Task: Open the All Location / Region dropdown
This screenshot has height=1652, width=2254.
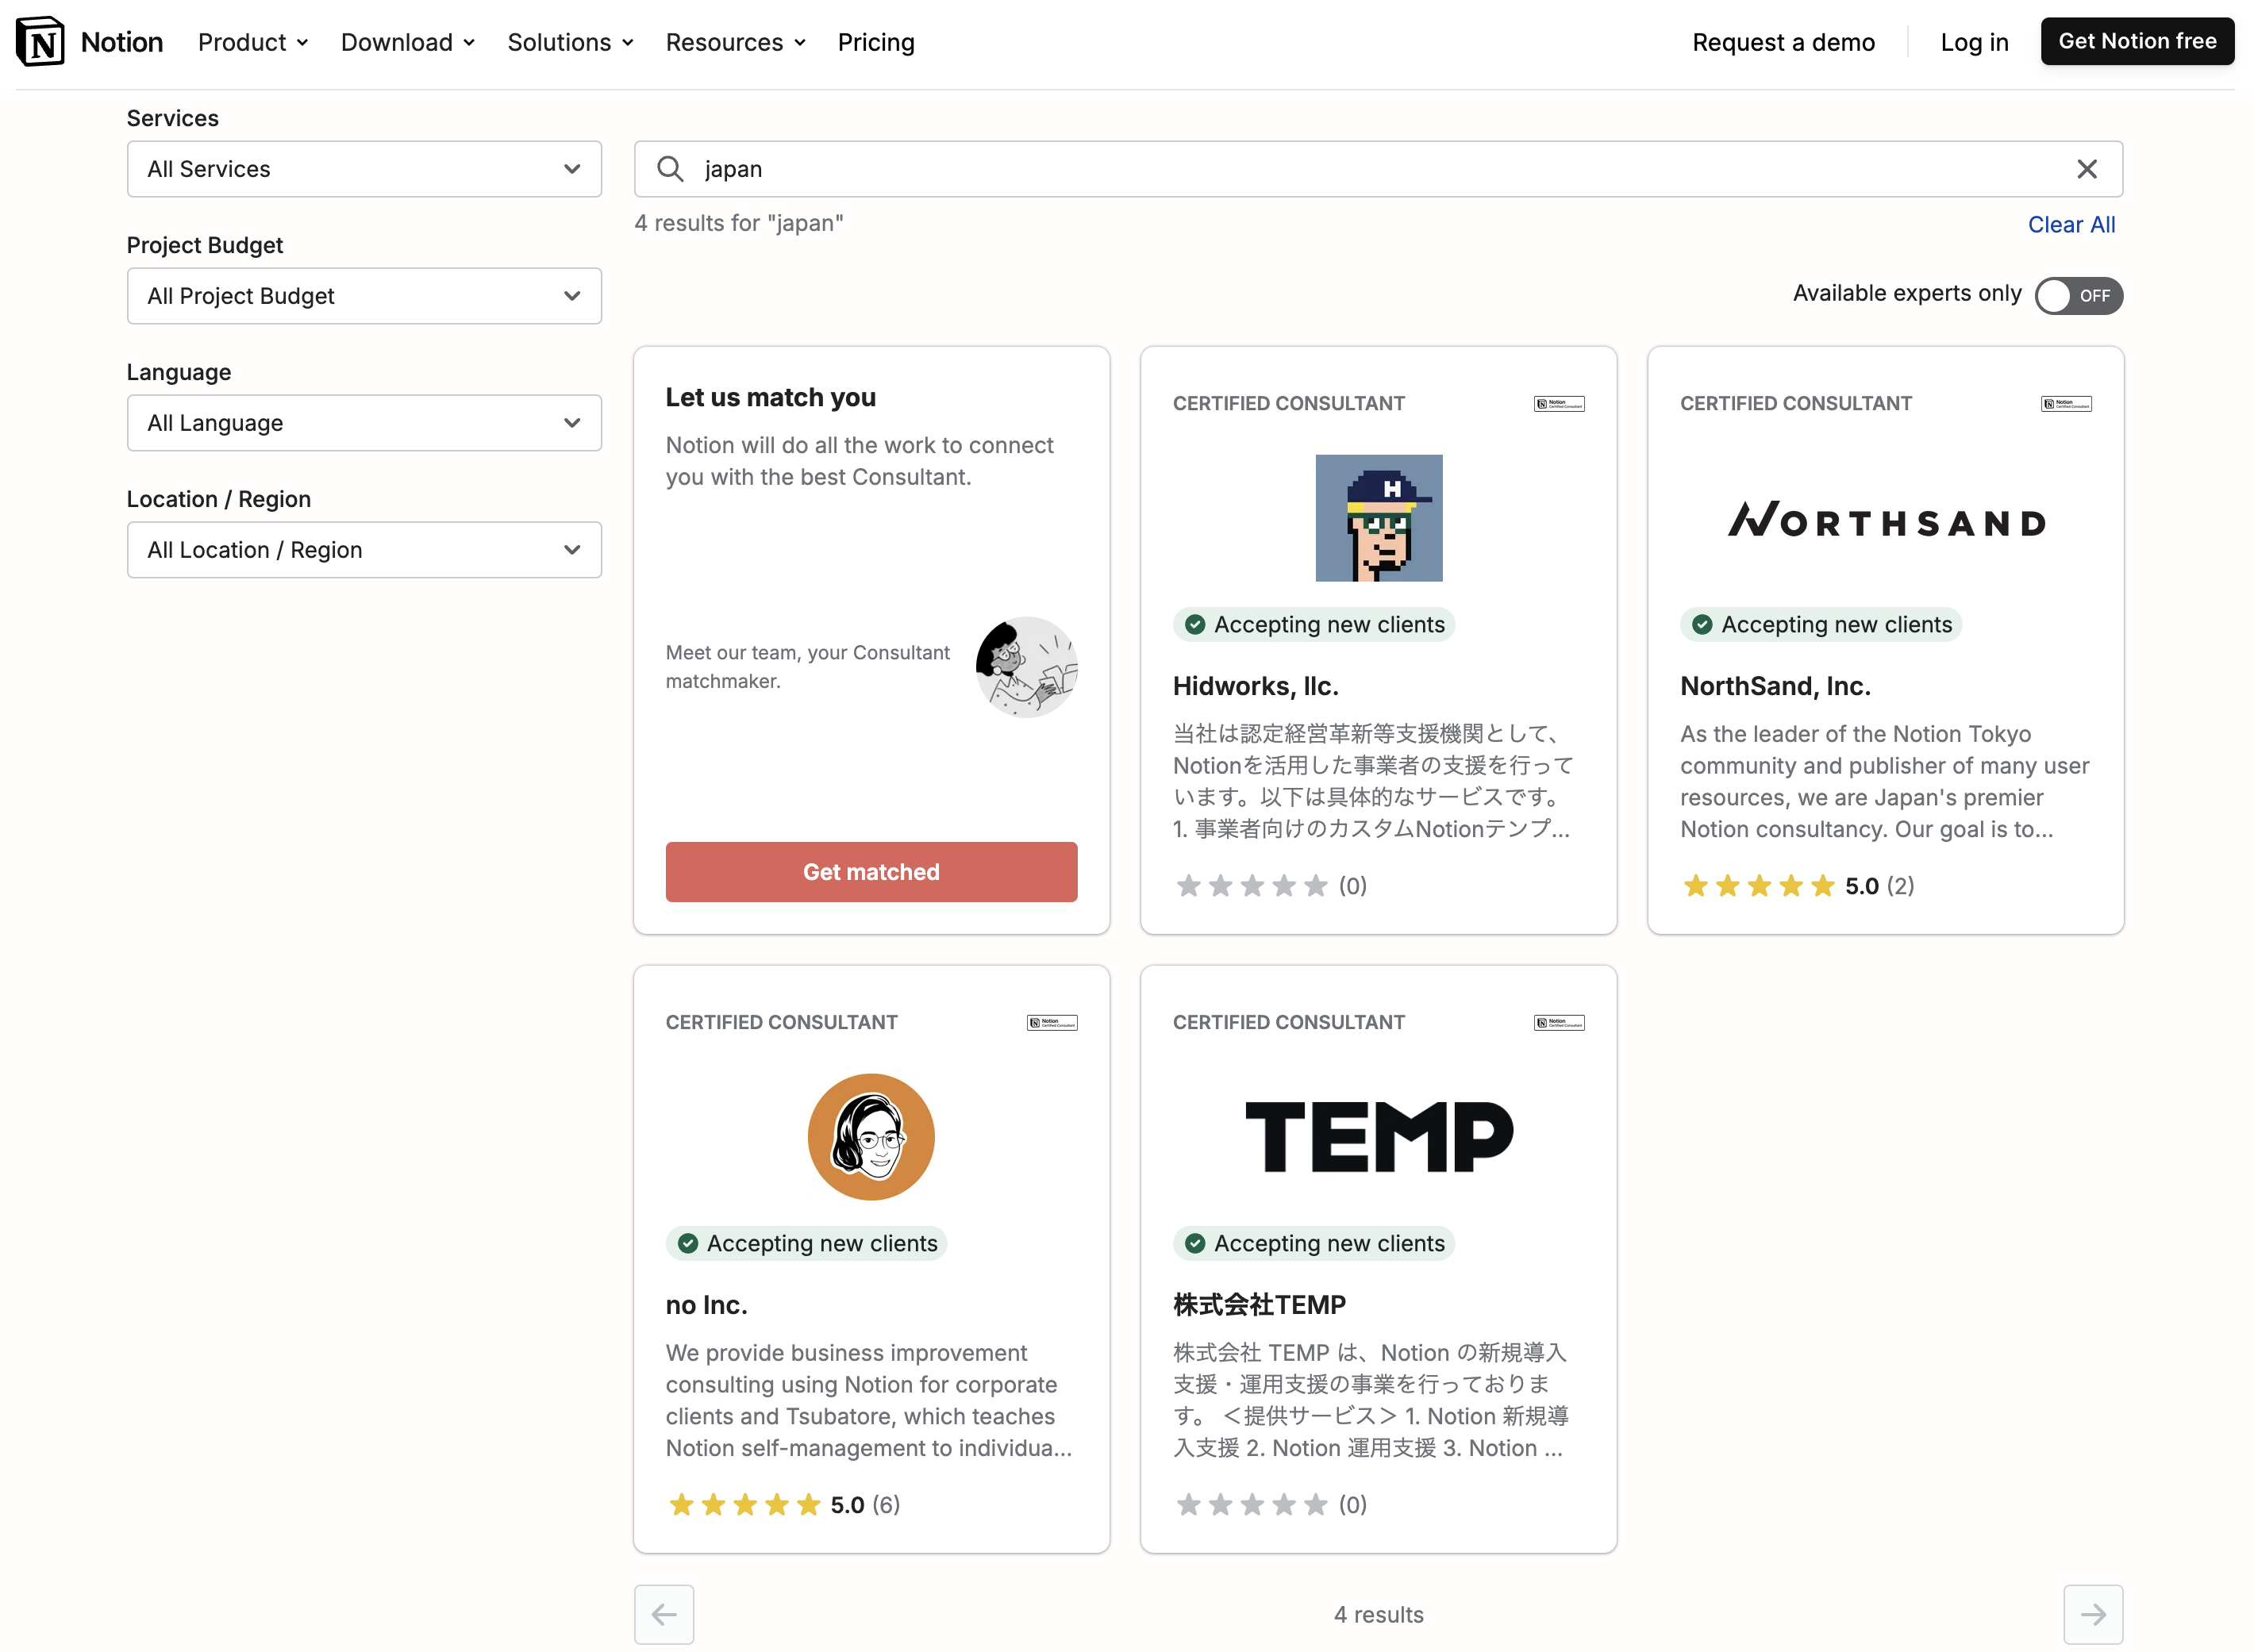Action: pyautogui.click(x=364, y=550)
